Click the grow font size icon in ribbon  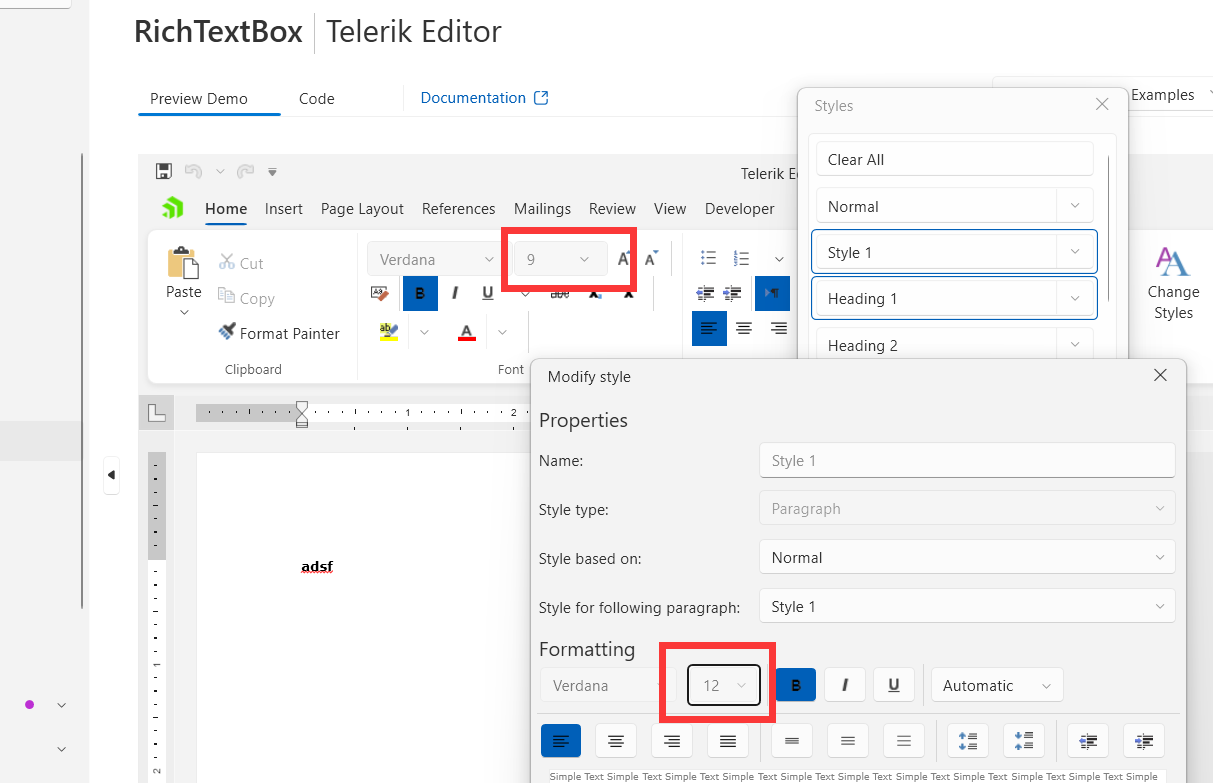pos(624,259)
